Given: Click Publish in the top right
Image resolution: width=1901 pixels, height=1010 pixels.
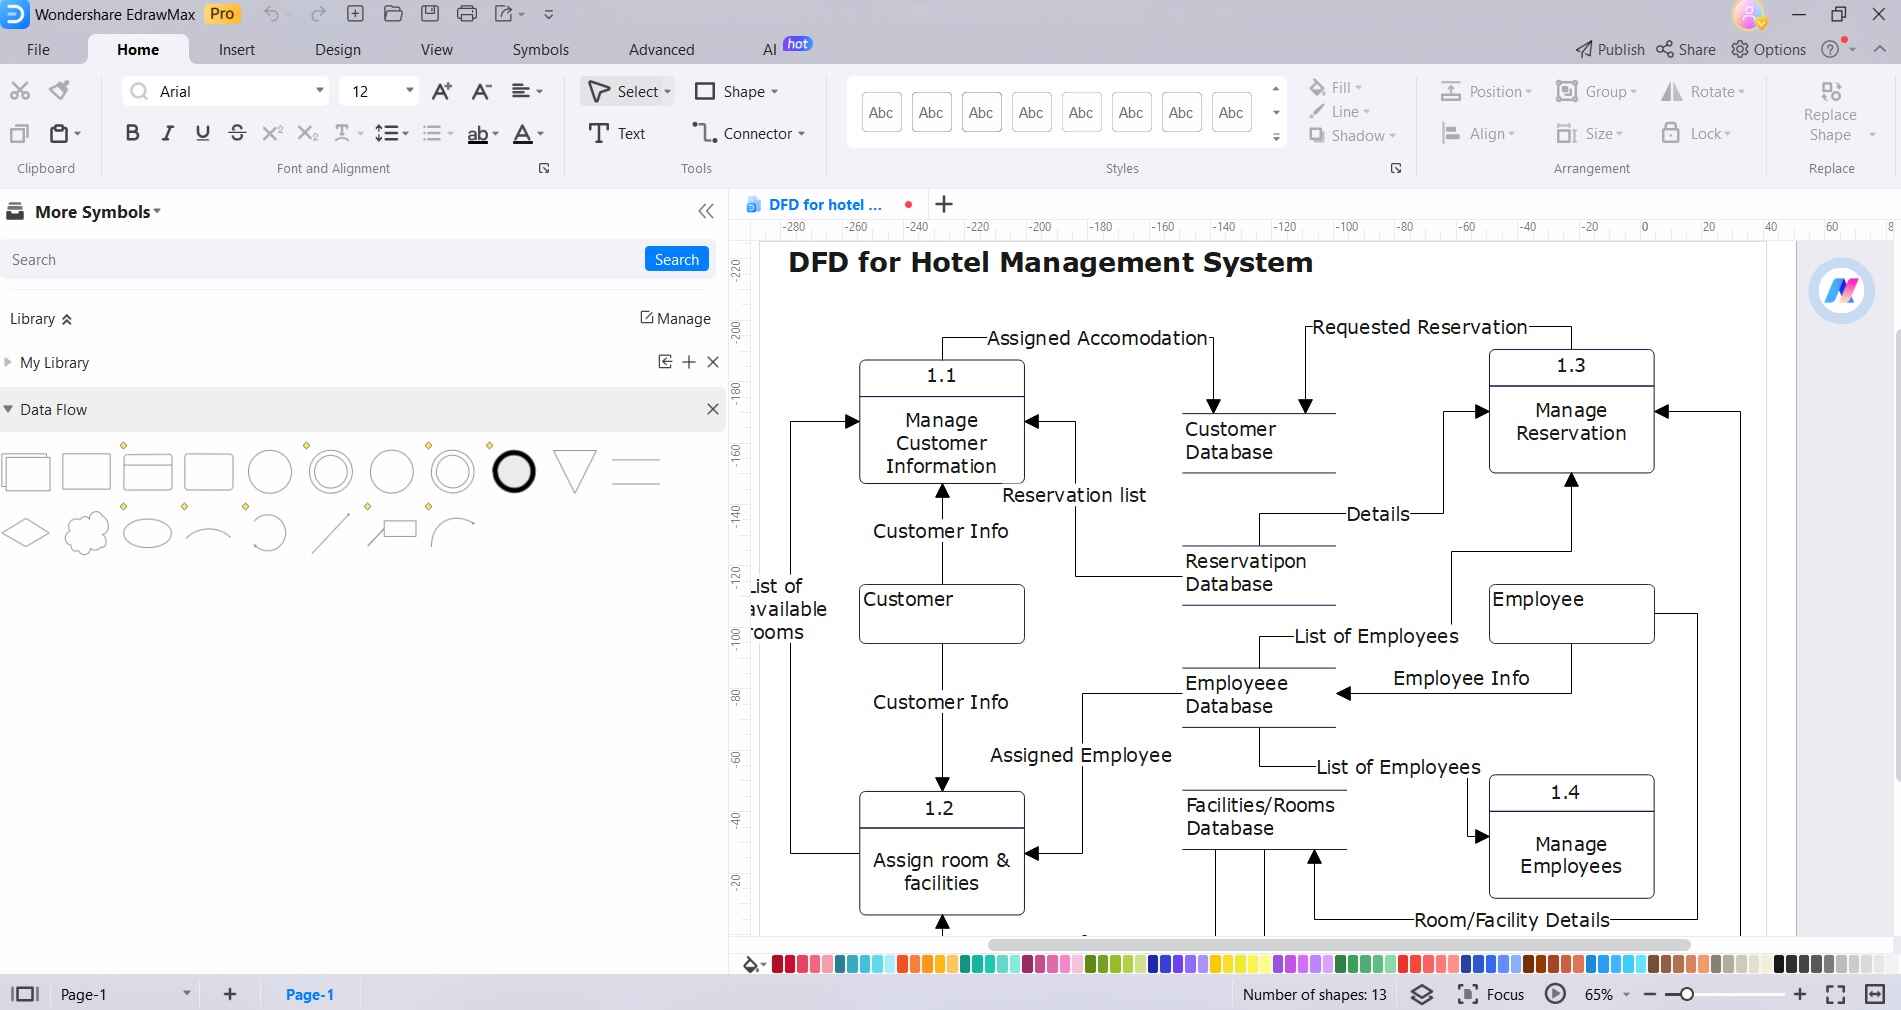Looking at the screenshot, I should coord(1610,49).
